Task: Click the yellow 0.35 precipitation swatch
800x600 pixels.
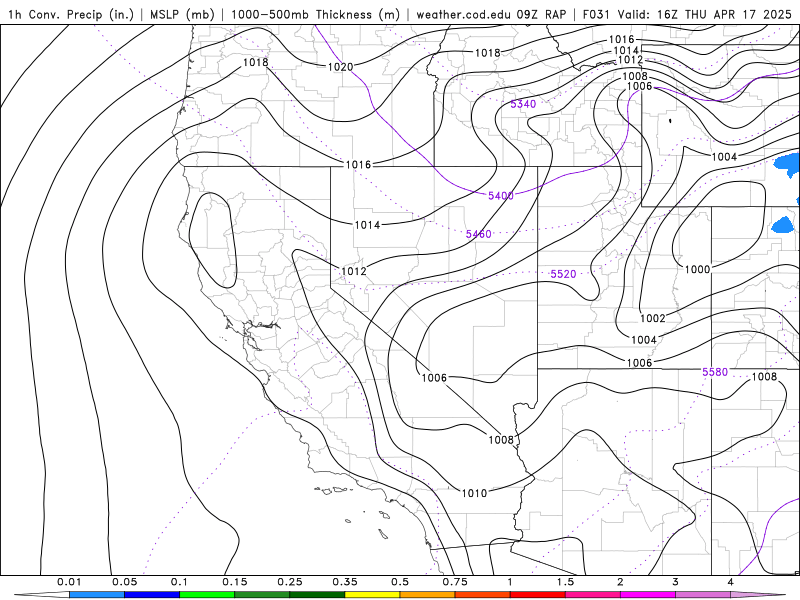Action: pyautogui.click(x=372, y=595)
